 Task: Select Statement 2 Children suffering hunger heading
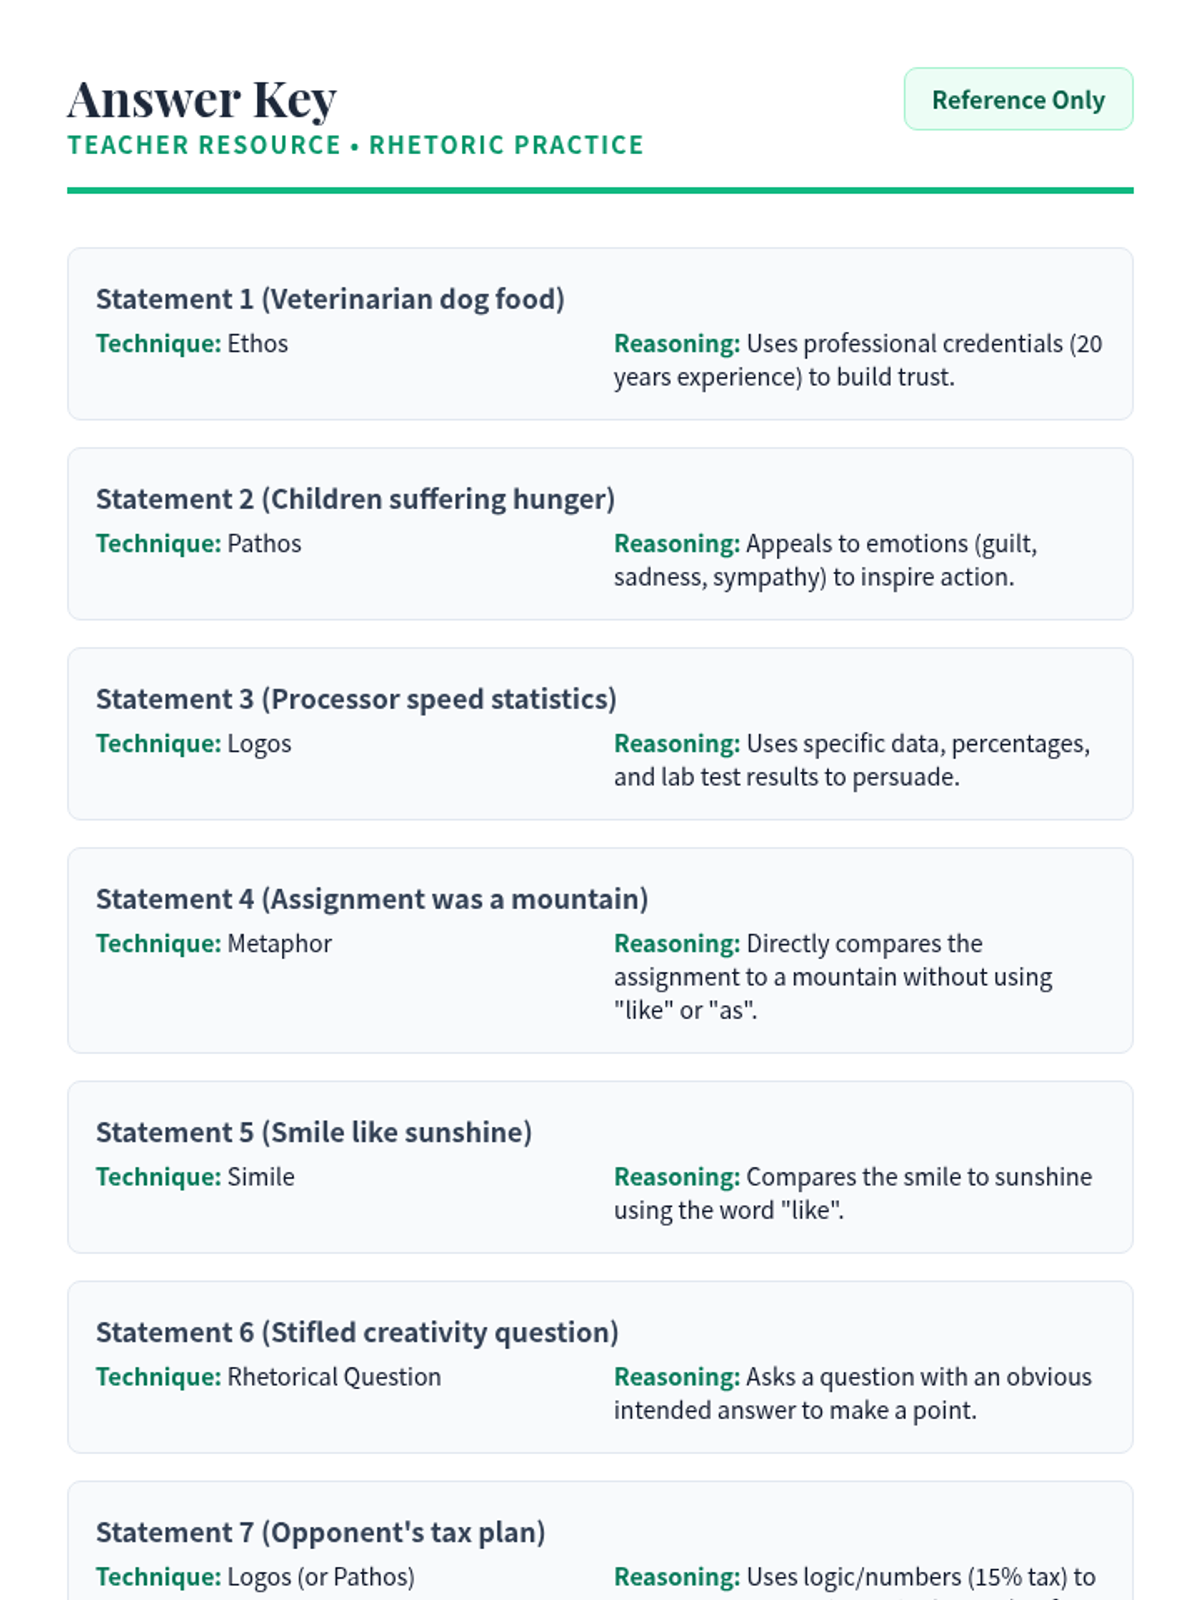(x=355, y=499)
